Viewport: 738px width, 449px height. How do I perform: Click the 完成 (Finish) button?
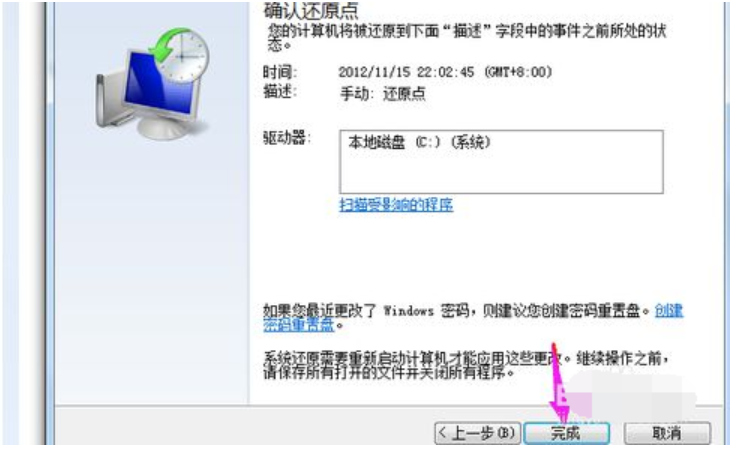tap(566, 433)
